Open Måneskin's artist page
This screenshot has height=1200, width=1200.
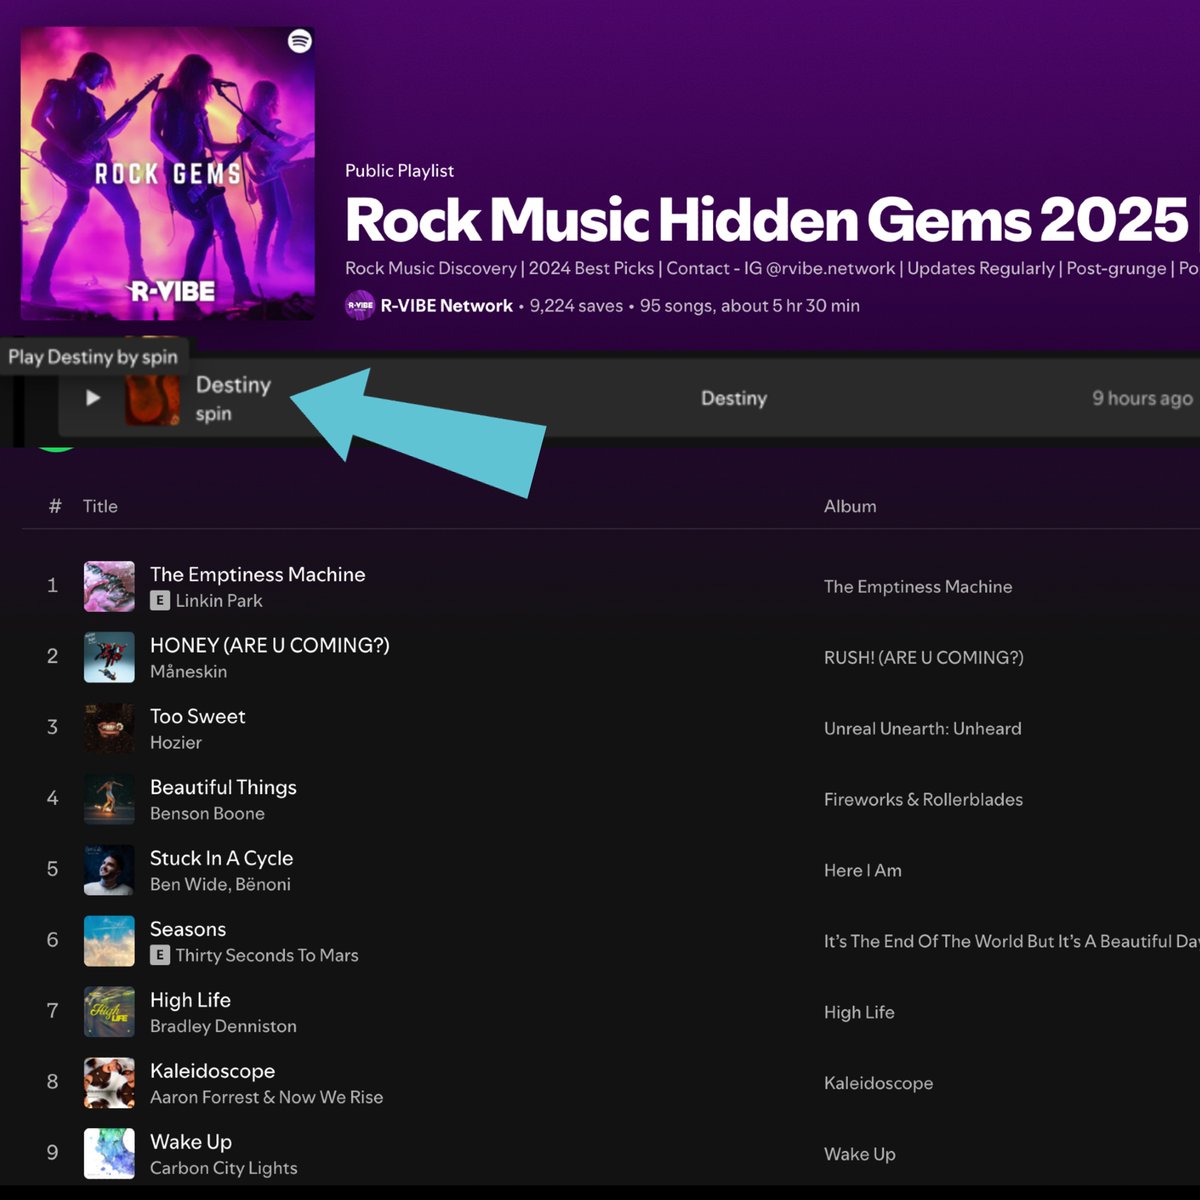[187, 672]
